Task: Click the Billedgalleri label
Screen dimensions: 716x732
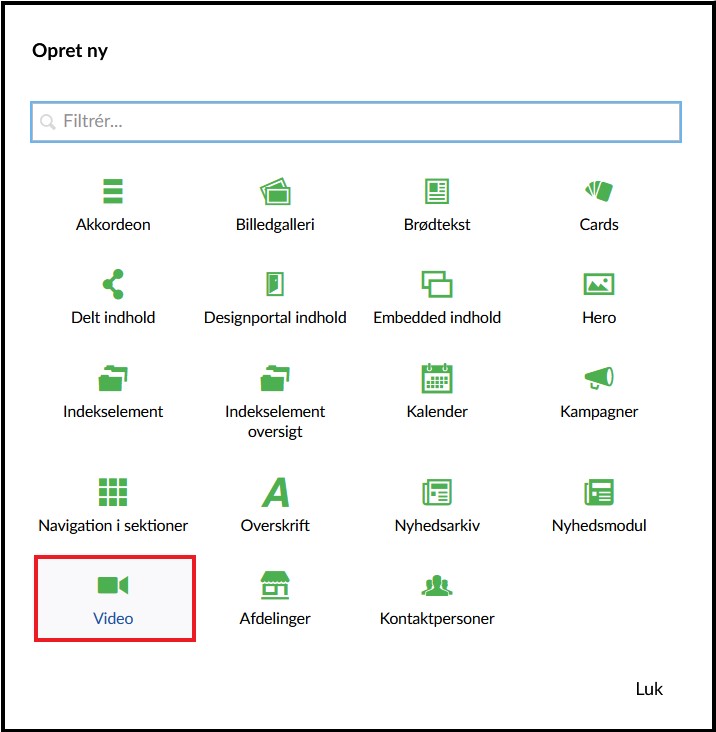Action: (275, 225)
